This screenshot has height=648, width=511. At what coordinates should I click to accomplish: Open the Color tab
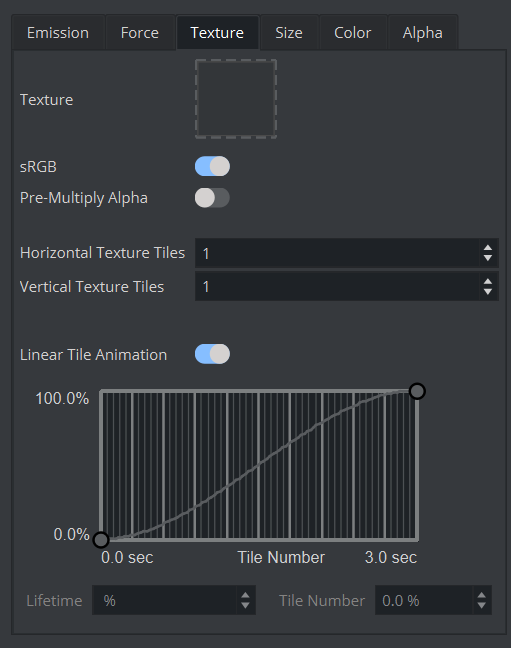click(353, 33)
